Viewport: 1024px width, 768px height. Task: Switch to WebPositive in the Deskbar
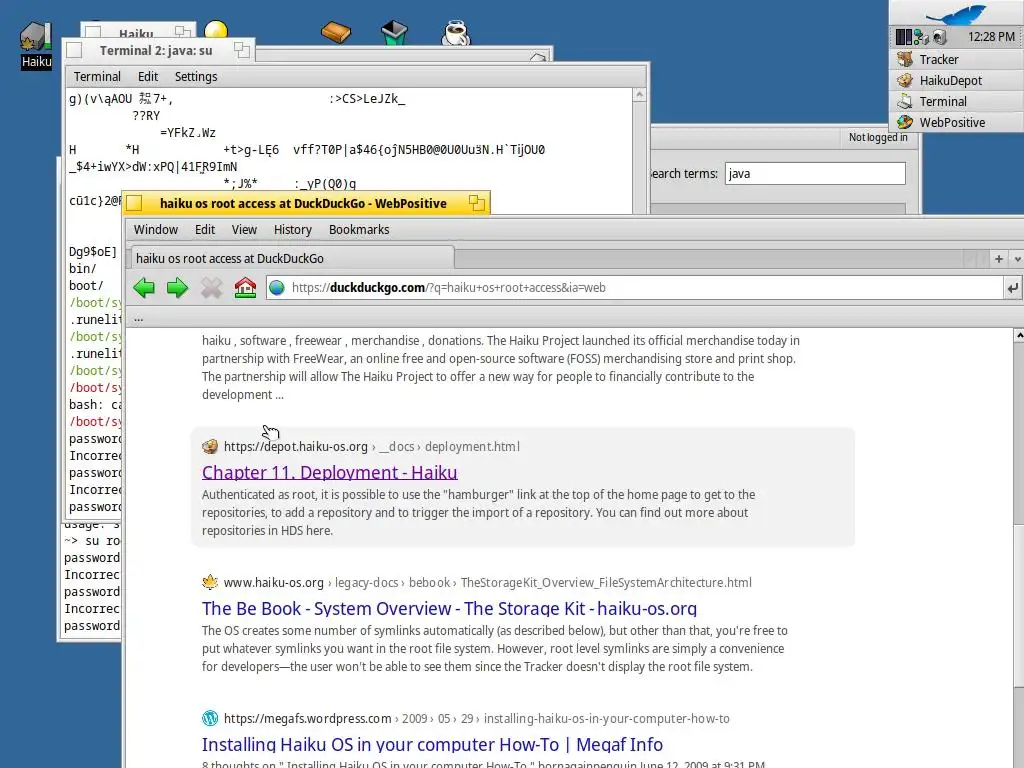pos(956,122)
